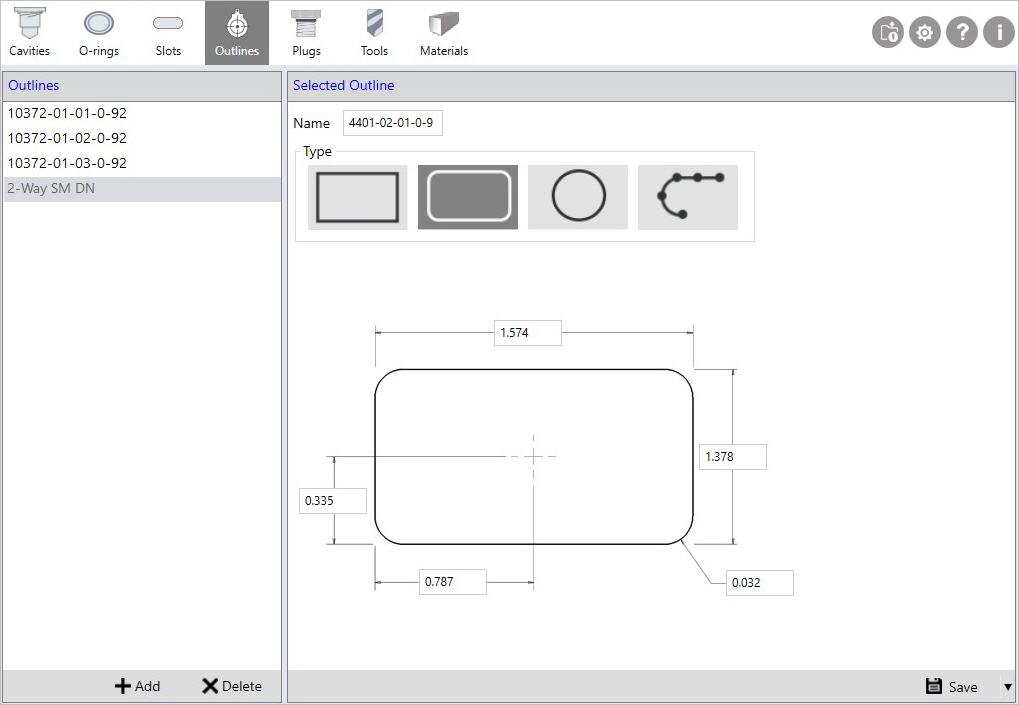Image resolution: width=1019 pixels, height=705 pixels.
Task: Select outline 10372-01-02-0-92
Action: 142,138
